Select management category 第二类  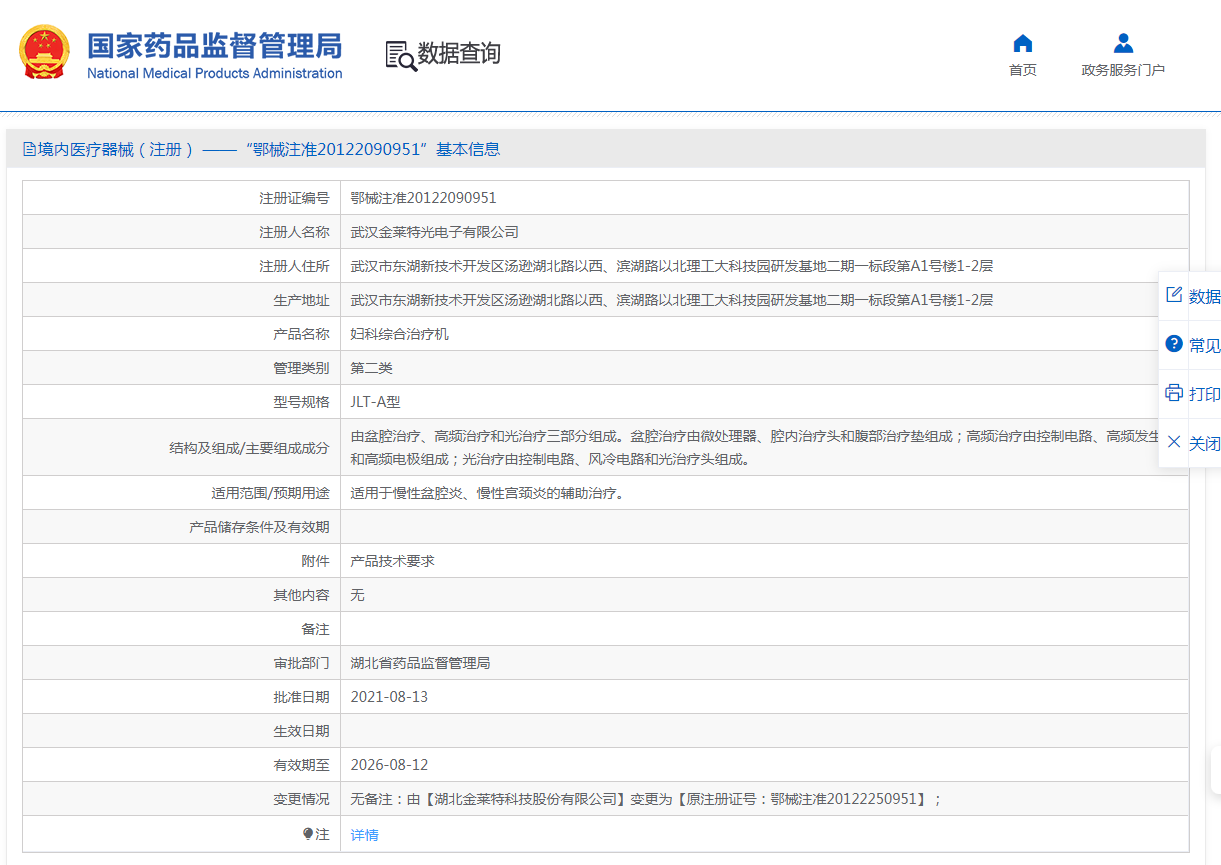(372, 368)
